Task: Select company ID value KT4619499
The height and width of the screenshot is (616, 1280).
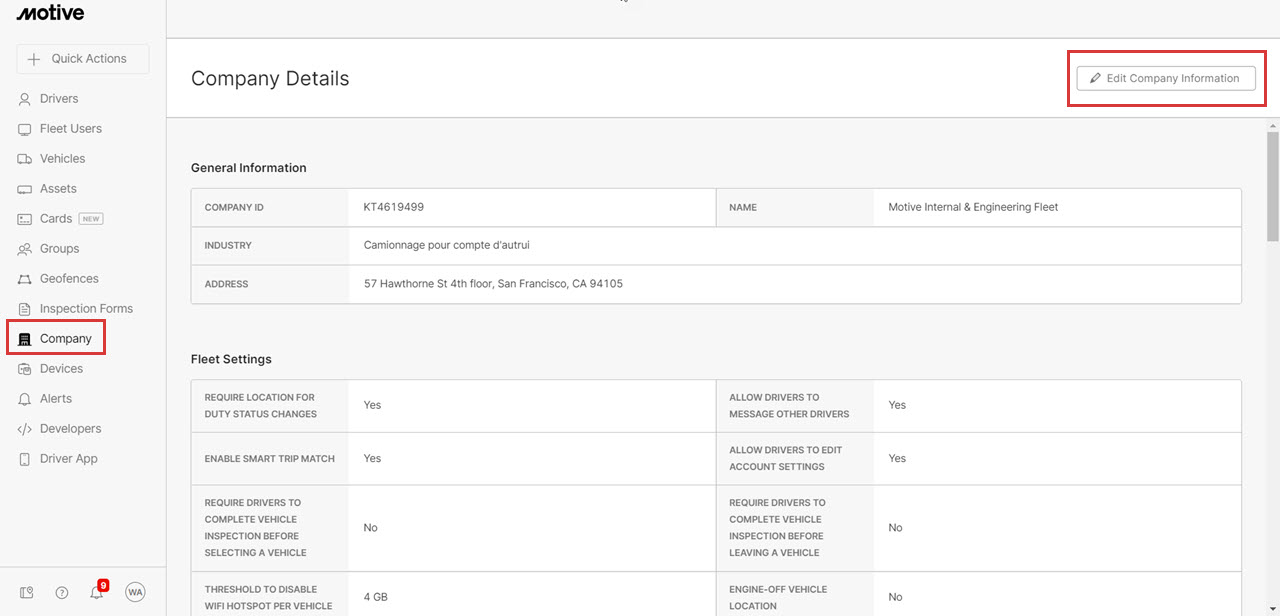Action: click(x=394, y=207)
